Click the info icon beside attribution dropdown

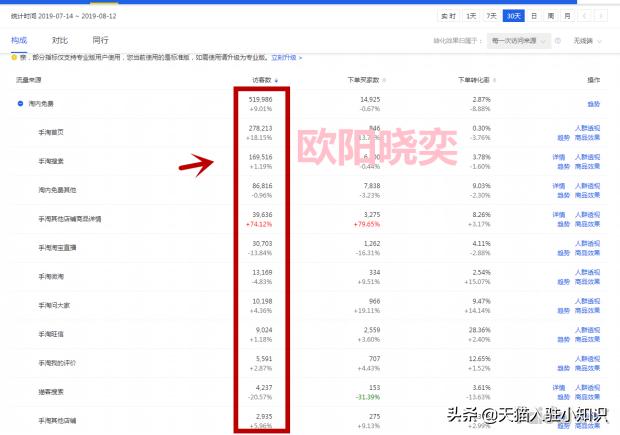point(558,41)
